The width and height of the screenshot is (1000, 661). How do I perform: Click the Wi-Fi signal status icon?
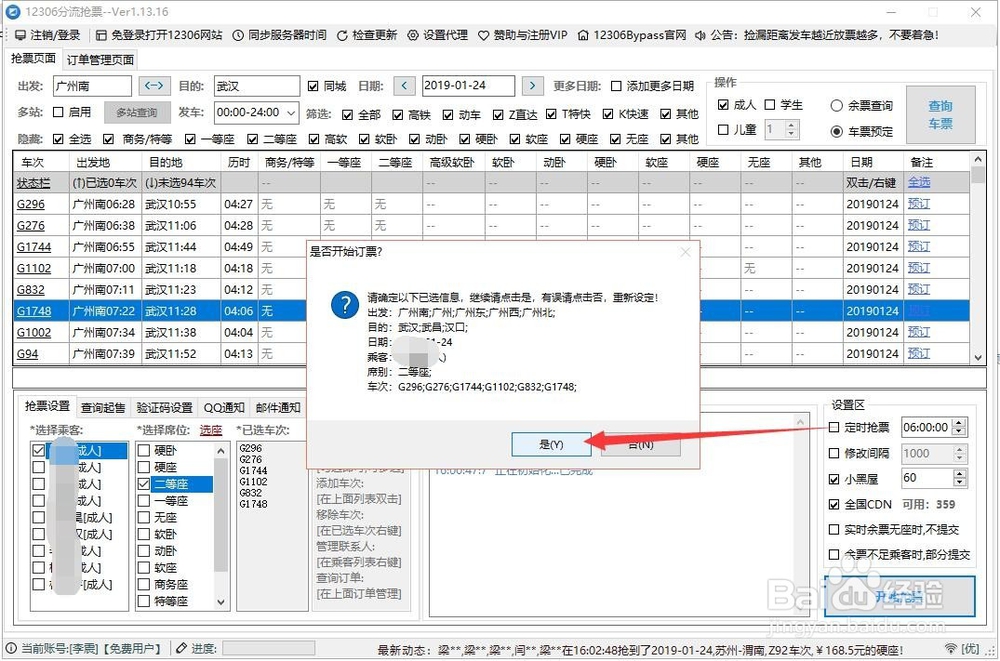pos(951,648)
